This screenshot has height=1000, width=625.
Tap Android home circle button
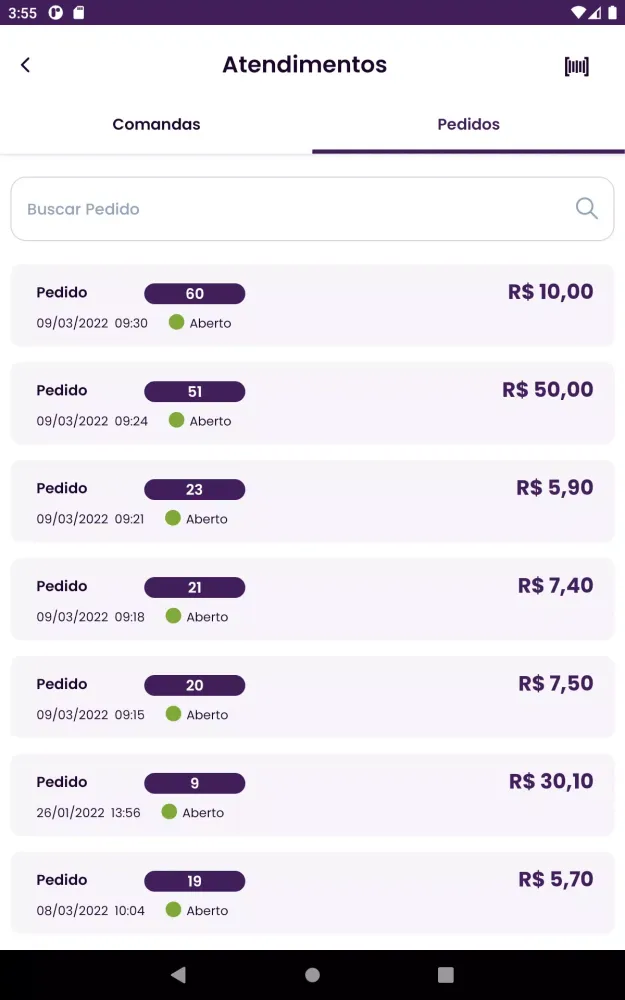[312, 974]
